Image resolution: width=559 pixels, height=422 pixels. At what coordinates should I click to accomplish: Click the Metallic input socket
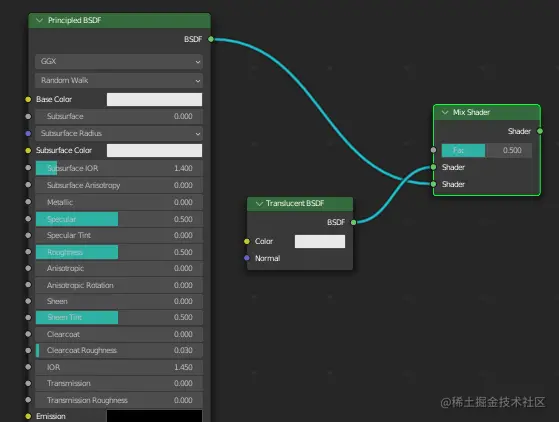(x=28, y=202)
